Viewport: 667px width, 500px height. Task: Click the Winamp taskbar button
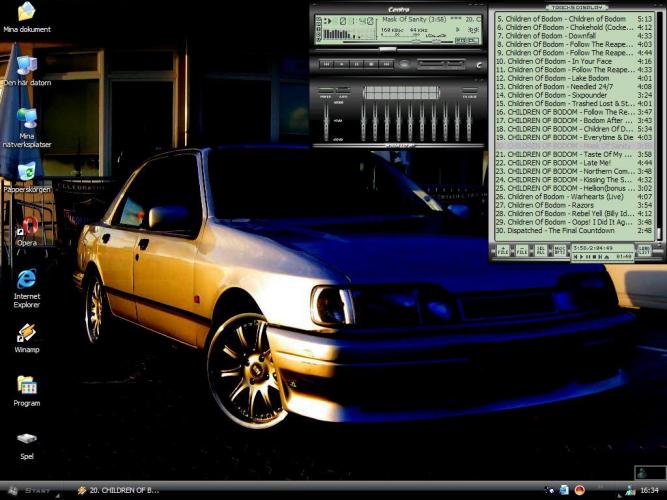pos(118,491)
